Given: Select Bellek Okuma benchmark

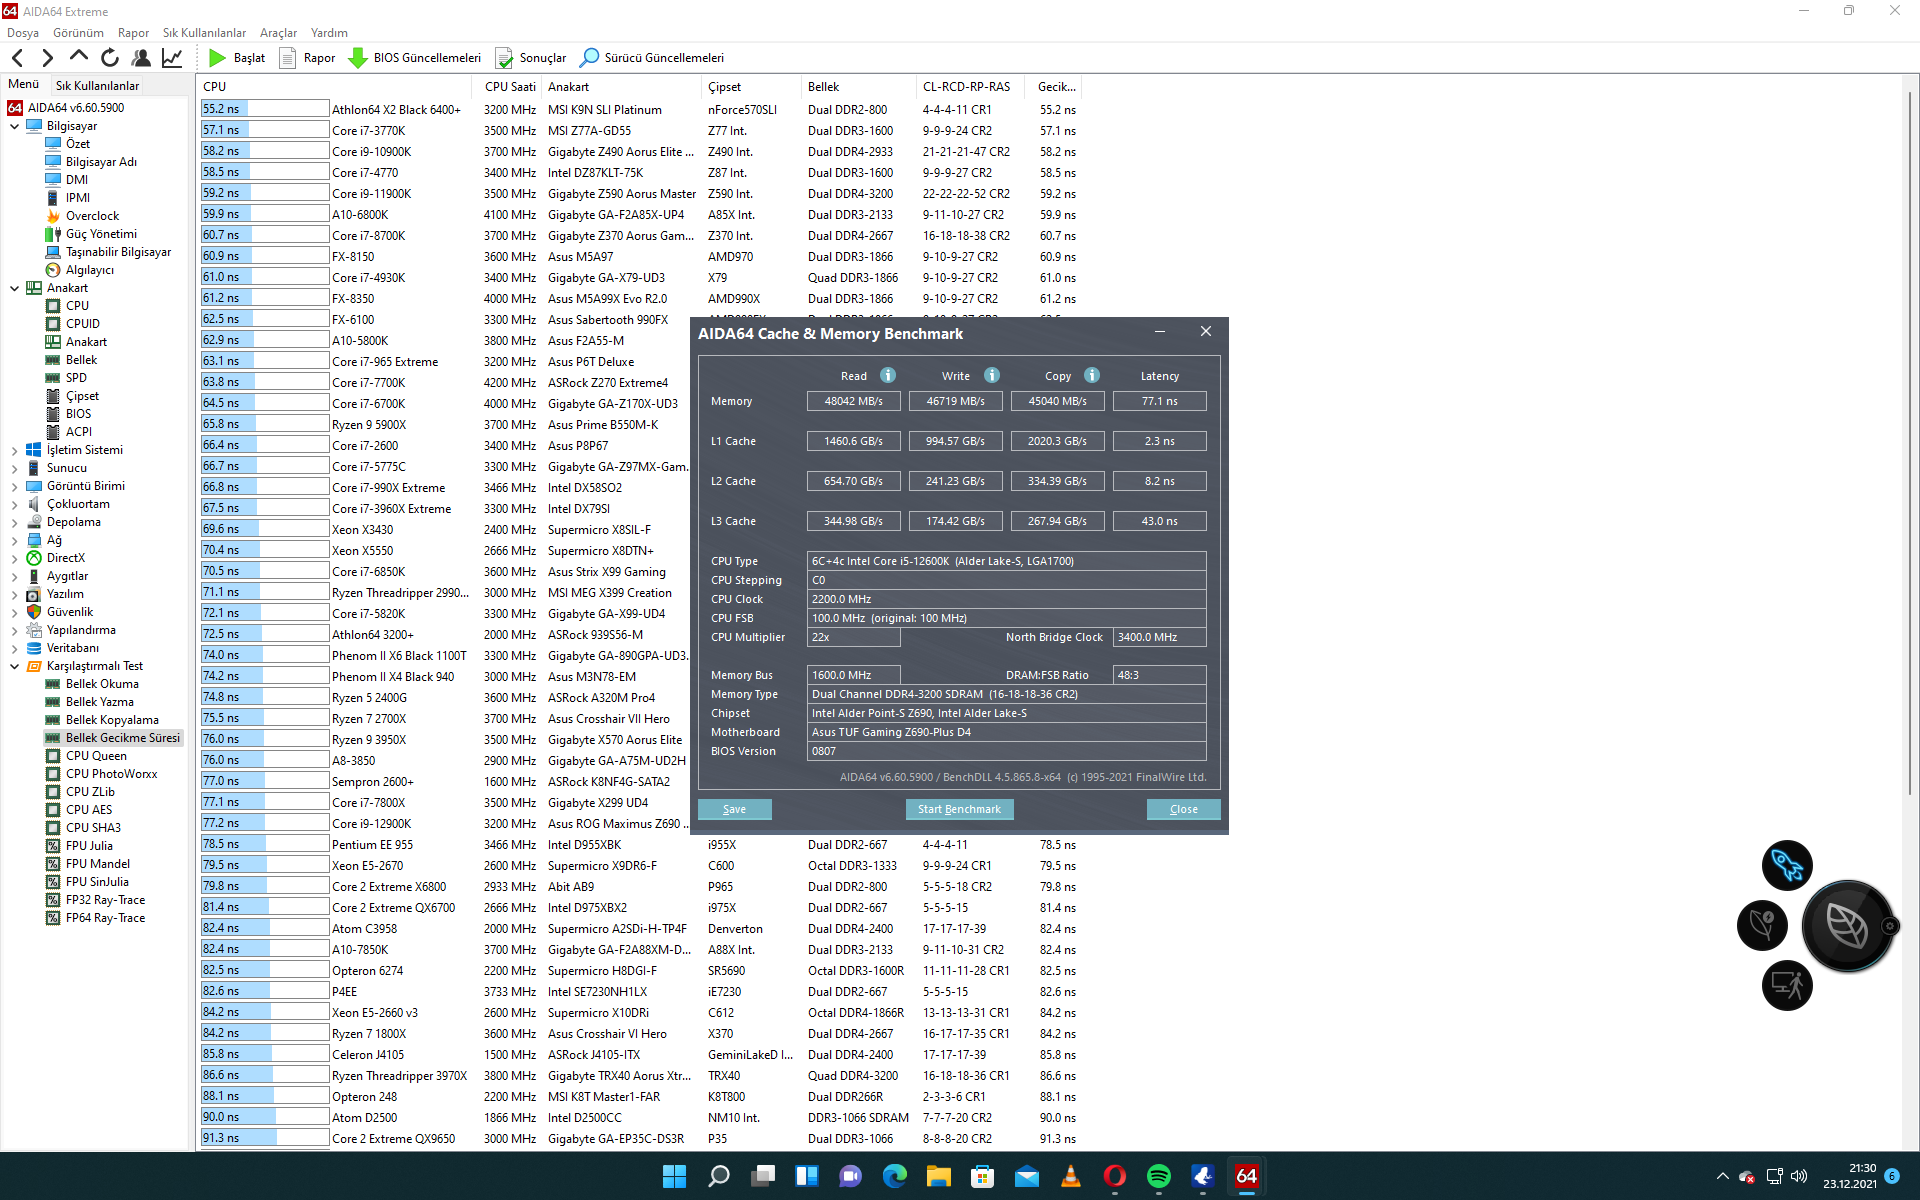Looking at the screenshot, I should pyautogui.click(x=102, y=684).
